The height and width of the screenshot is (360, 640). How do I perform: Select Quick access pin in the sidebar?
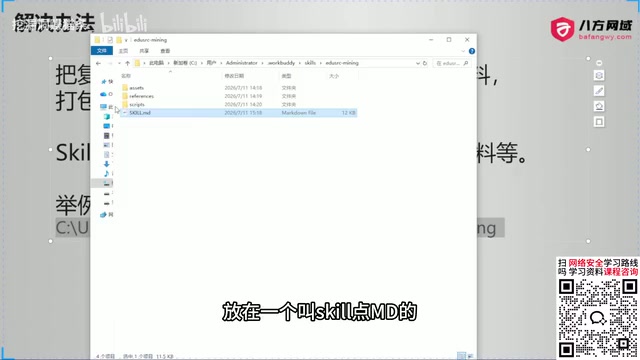(x=104, y=82)
